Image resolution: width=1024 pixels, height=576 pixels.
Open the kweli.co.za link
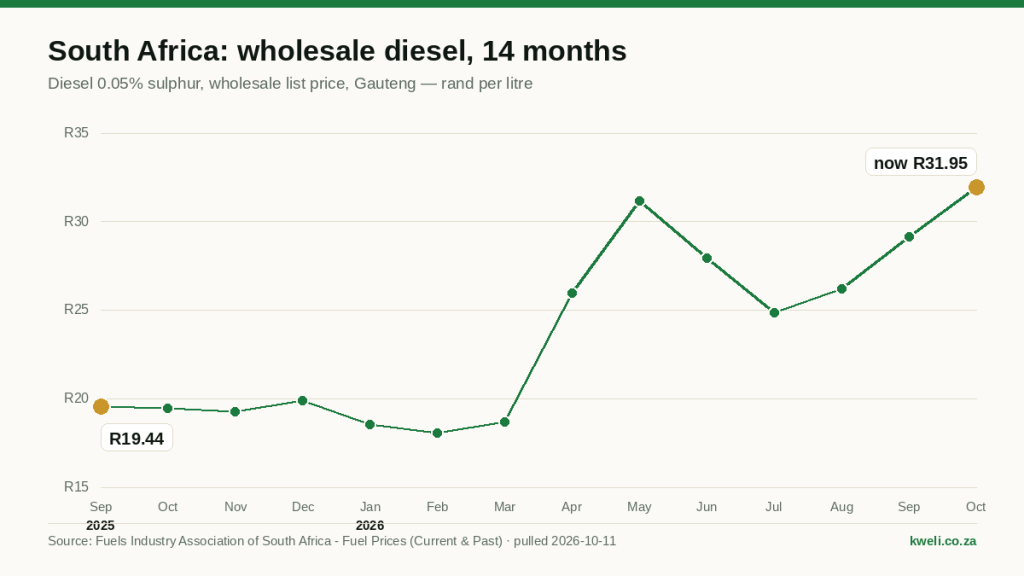943,541
